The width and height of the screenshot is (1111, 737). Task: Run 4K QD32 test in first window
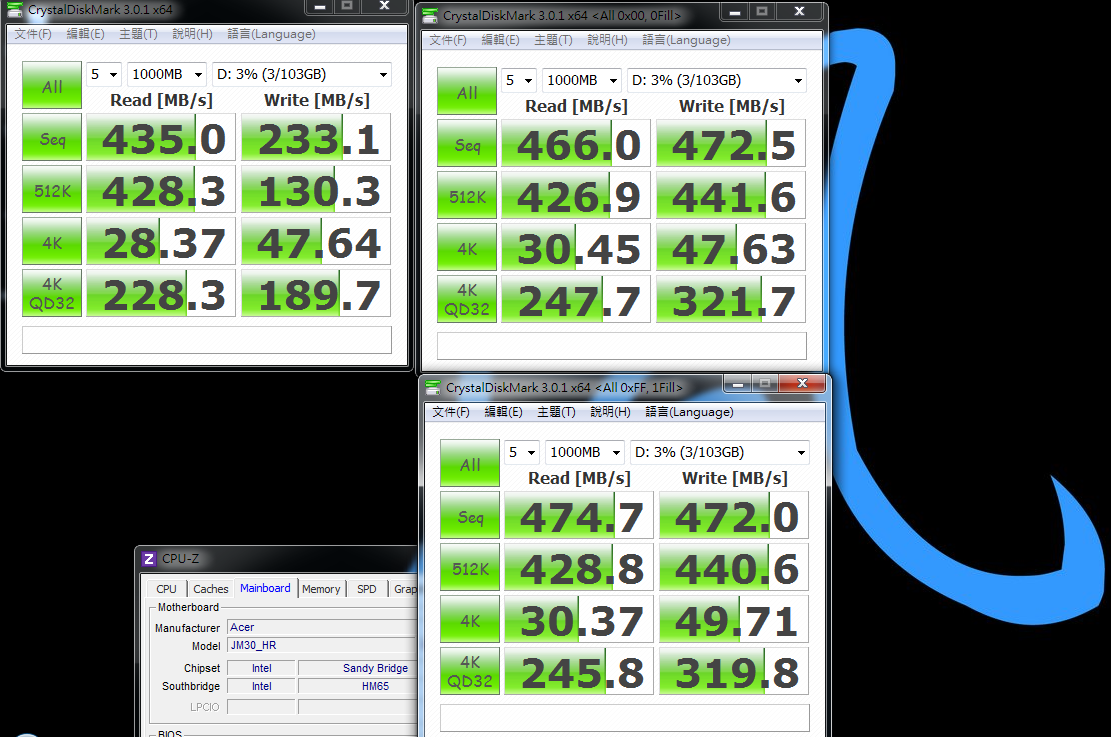[52, 293]
